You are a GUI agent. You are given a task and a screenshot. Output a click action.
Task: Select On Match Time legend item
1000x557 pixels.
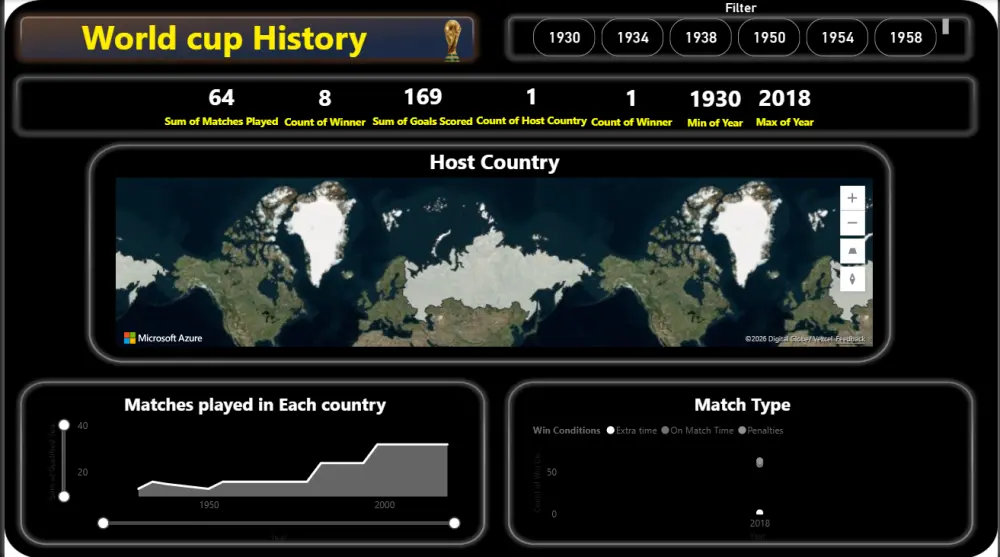(697, 431)
